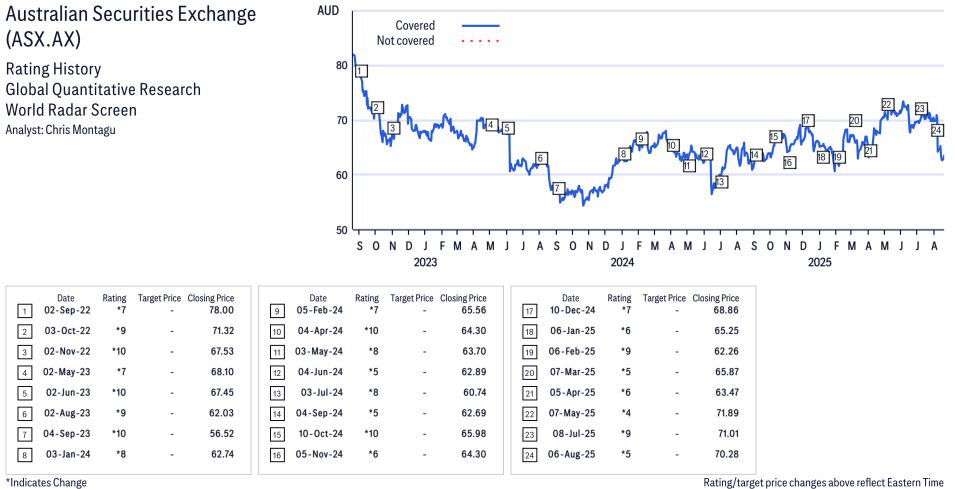Click the 'World Radar Screen' line

(71, 110)
